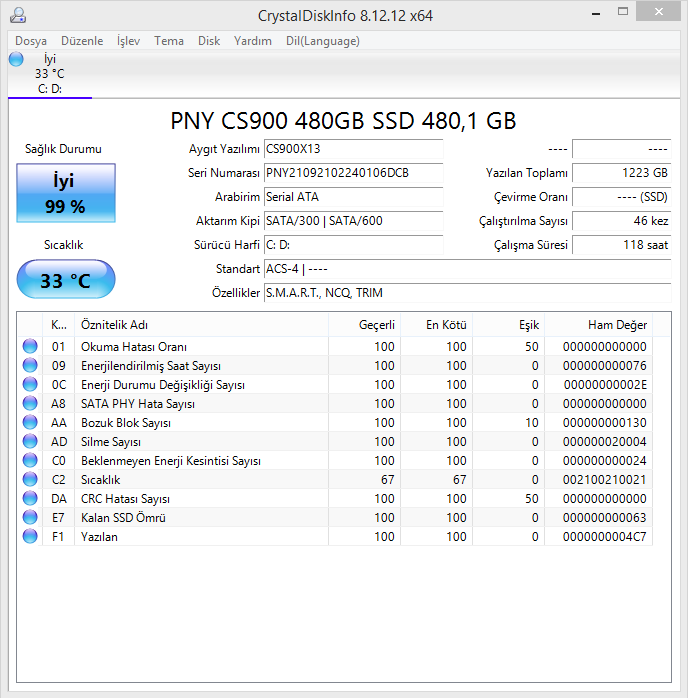688x698 pixels.
Task: Click the CrystalDiskInfo app icon in title bar
Action: 18,15
